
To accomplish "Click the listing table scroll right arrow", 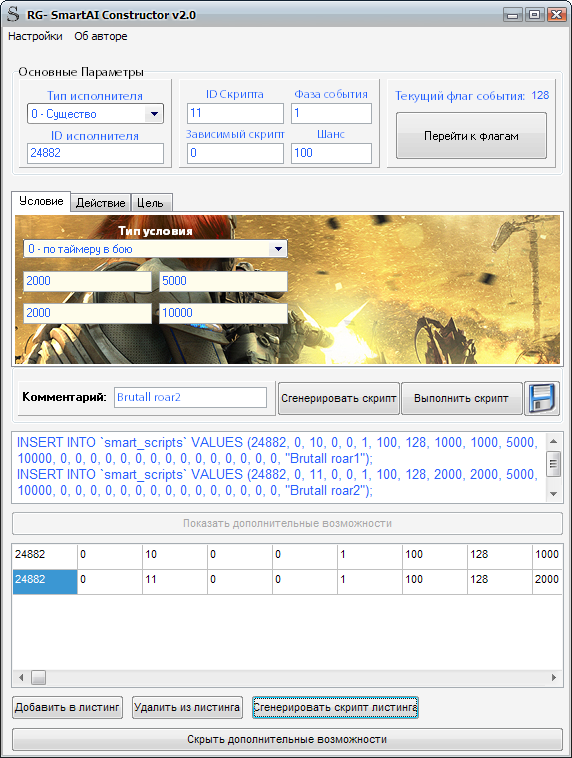I will 554,678.
